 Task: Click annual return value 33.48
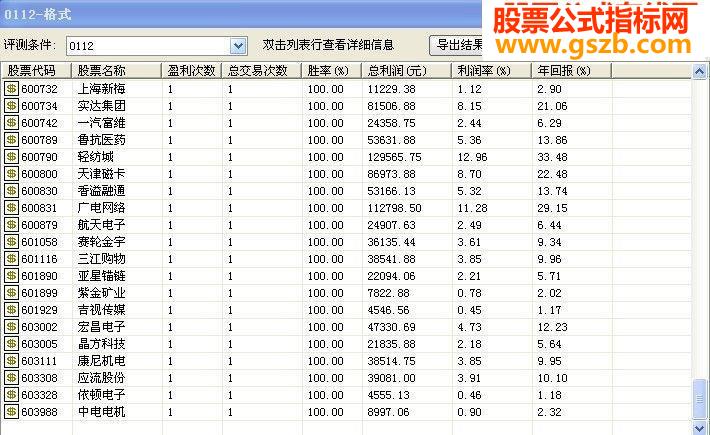click(x=552, y=157)
